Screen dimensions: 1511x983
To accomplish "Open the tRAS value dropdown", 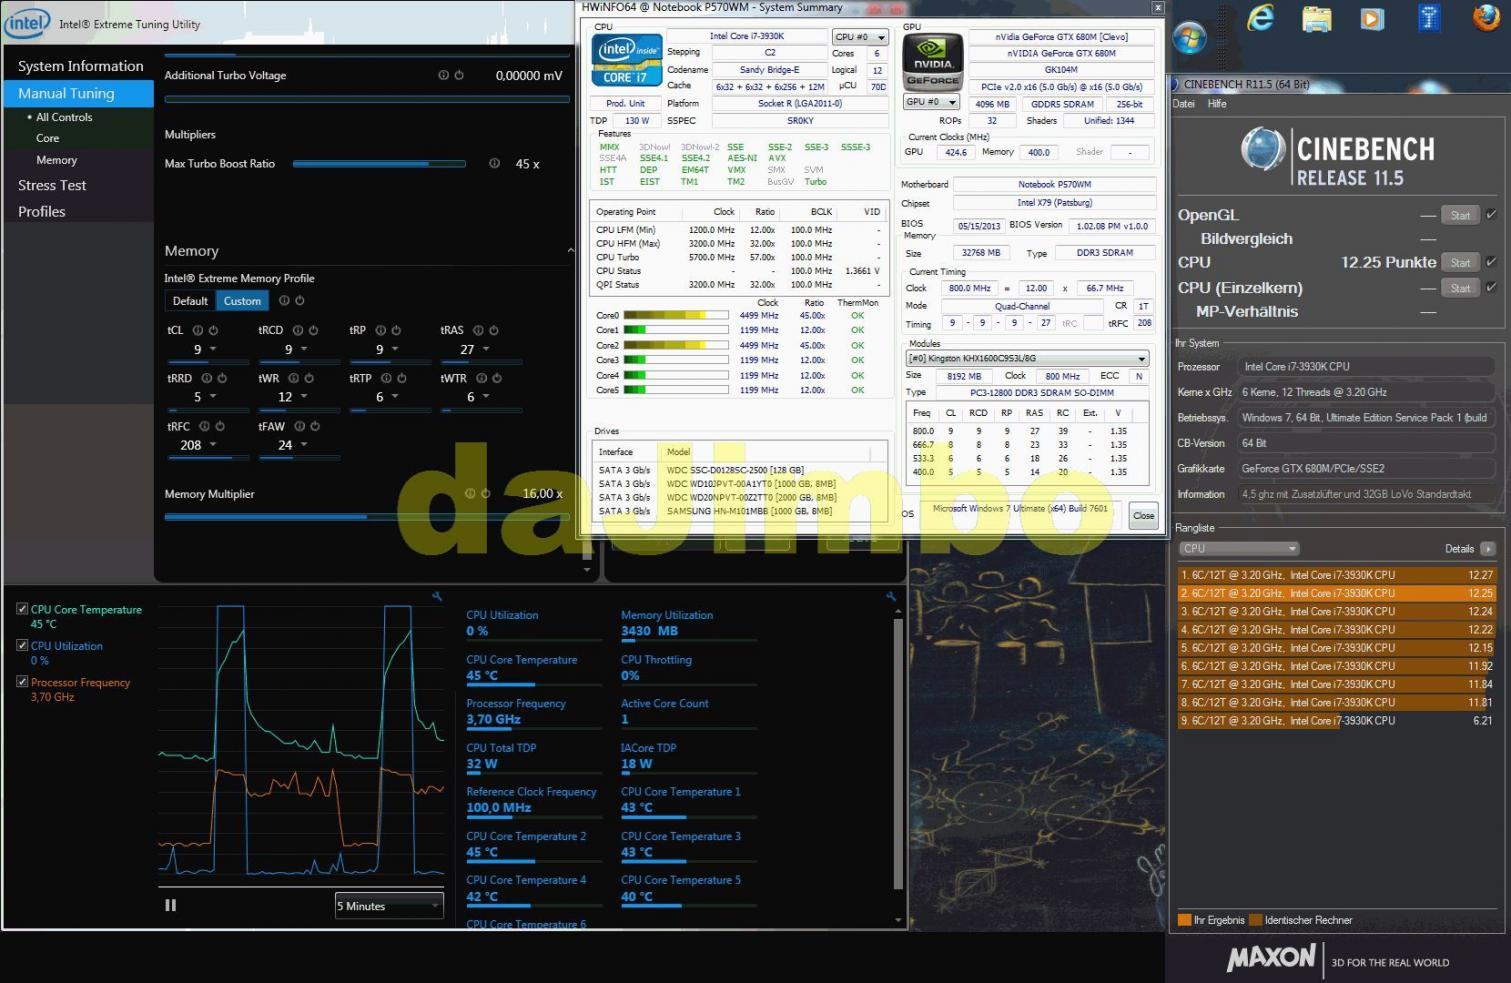I will coord(486,350).
